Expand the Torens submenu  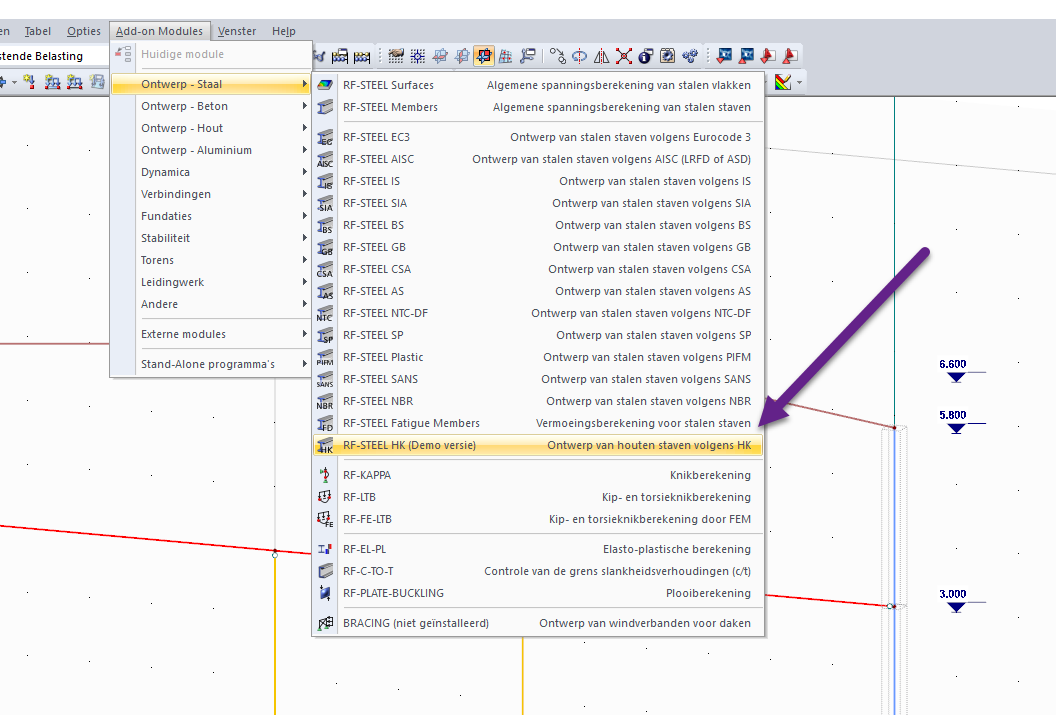211,260
